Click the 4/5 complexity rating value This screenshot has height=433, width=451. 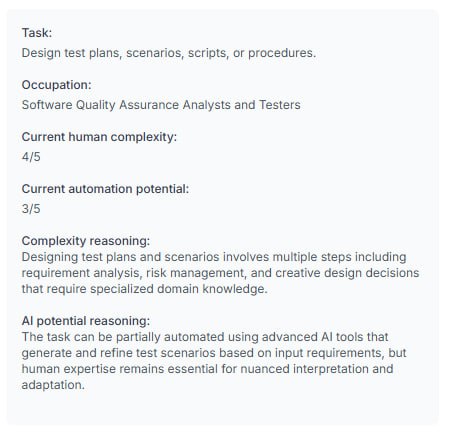[x=31, y=156]
